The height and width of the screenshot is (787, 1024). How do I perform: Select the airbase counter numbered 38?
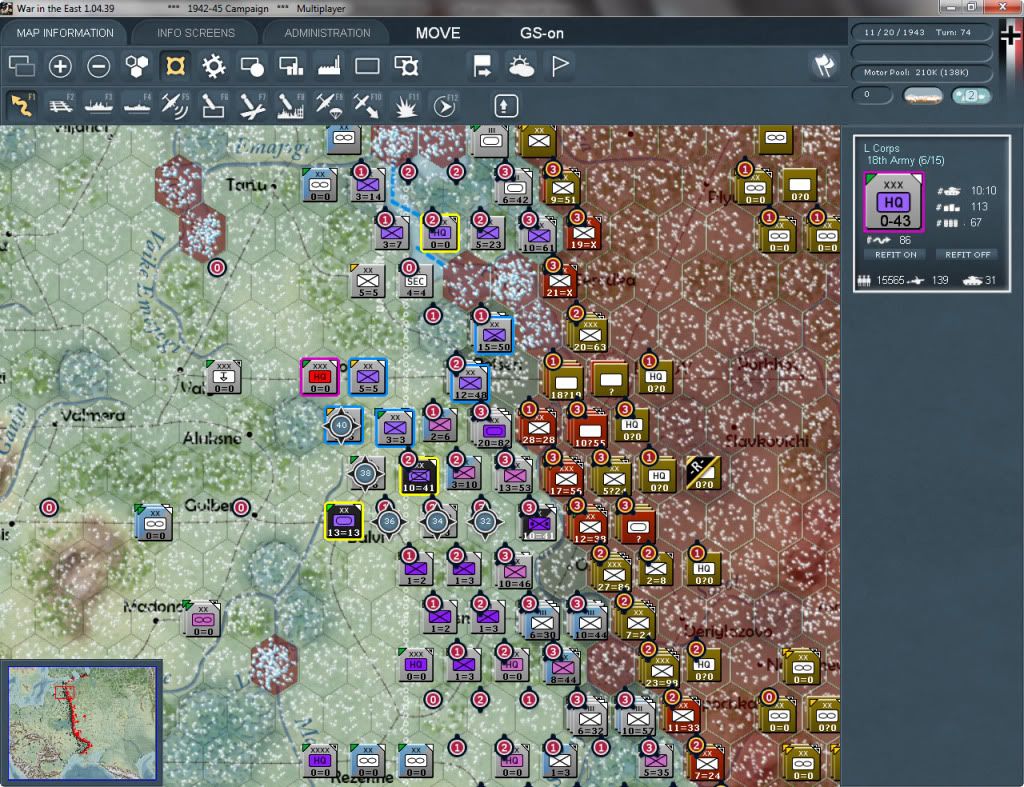coord(365,474)
